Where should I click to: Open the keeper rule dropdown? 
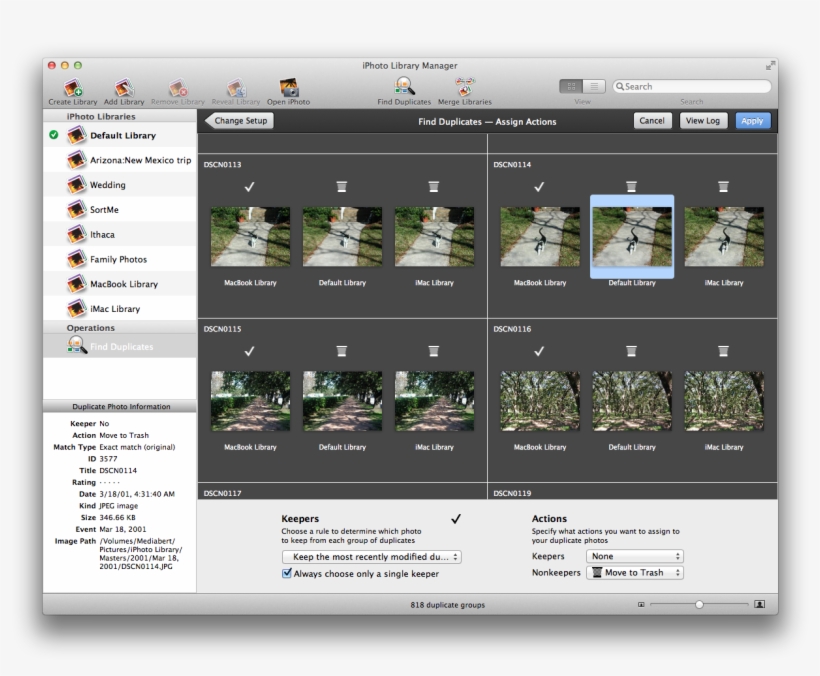pos(372,557)
